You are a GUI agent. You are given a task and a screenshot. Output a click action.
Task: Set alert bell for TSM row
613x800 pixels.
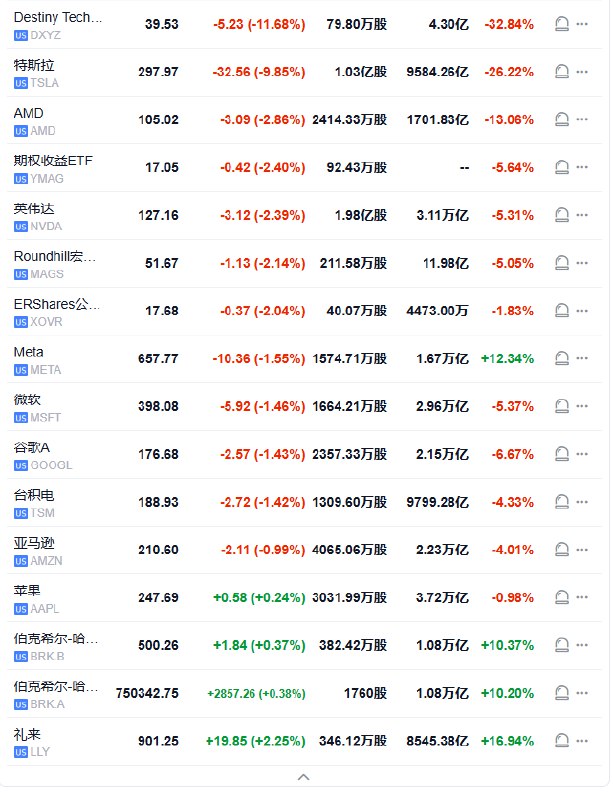point(561,502)
